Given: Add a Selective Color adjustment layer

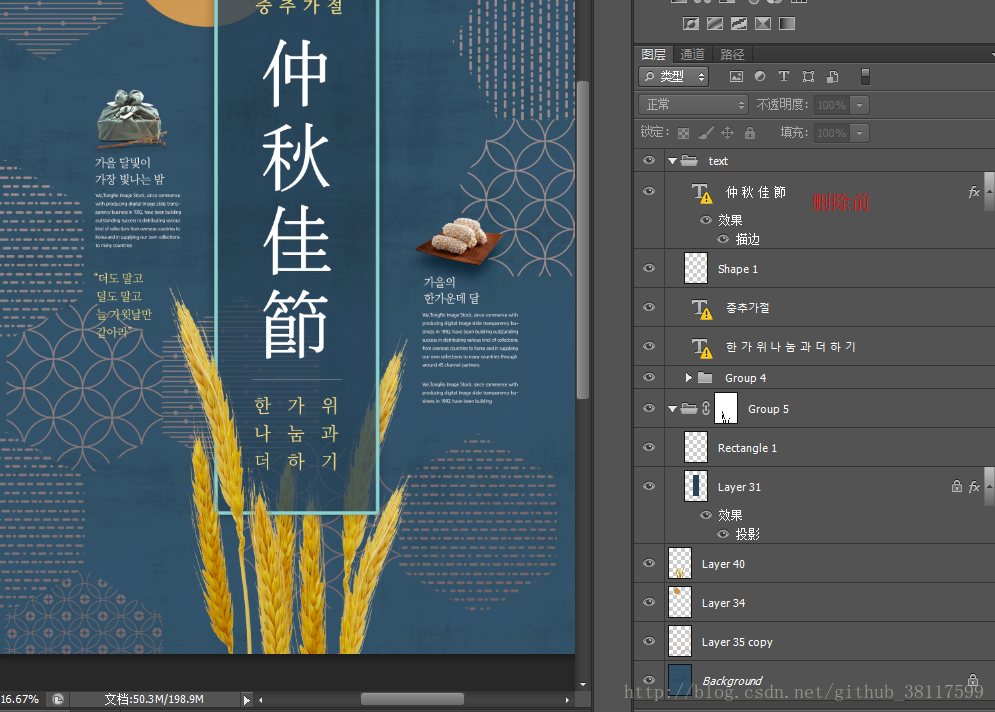Looking at the screenshot, I should click(763, 23).
